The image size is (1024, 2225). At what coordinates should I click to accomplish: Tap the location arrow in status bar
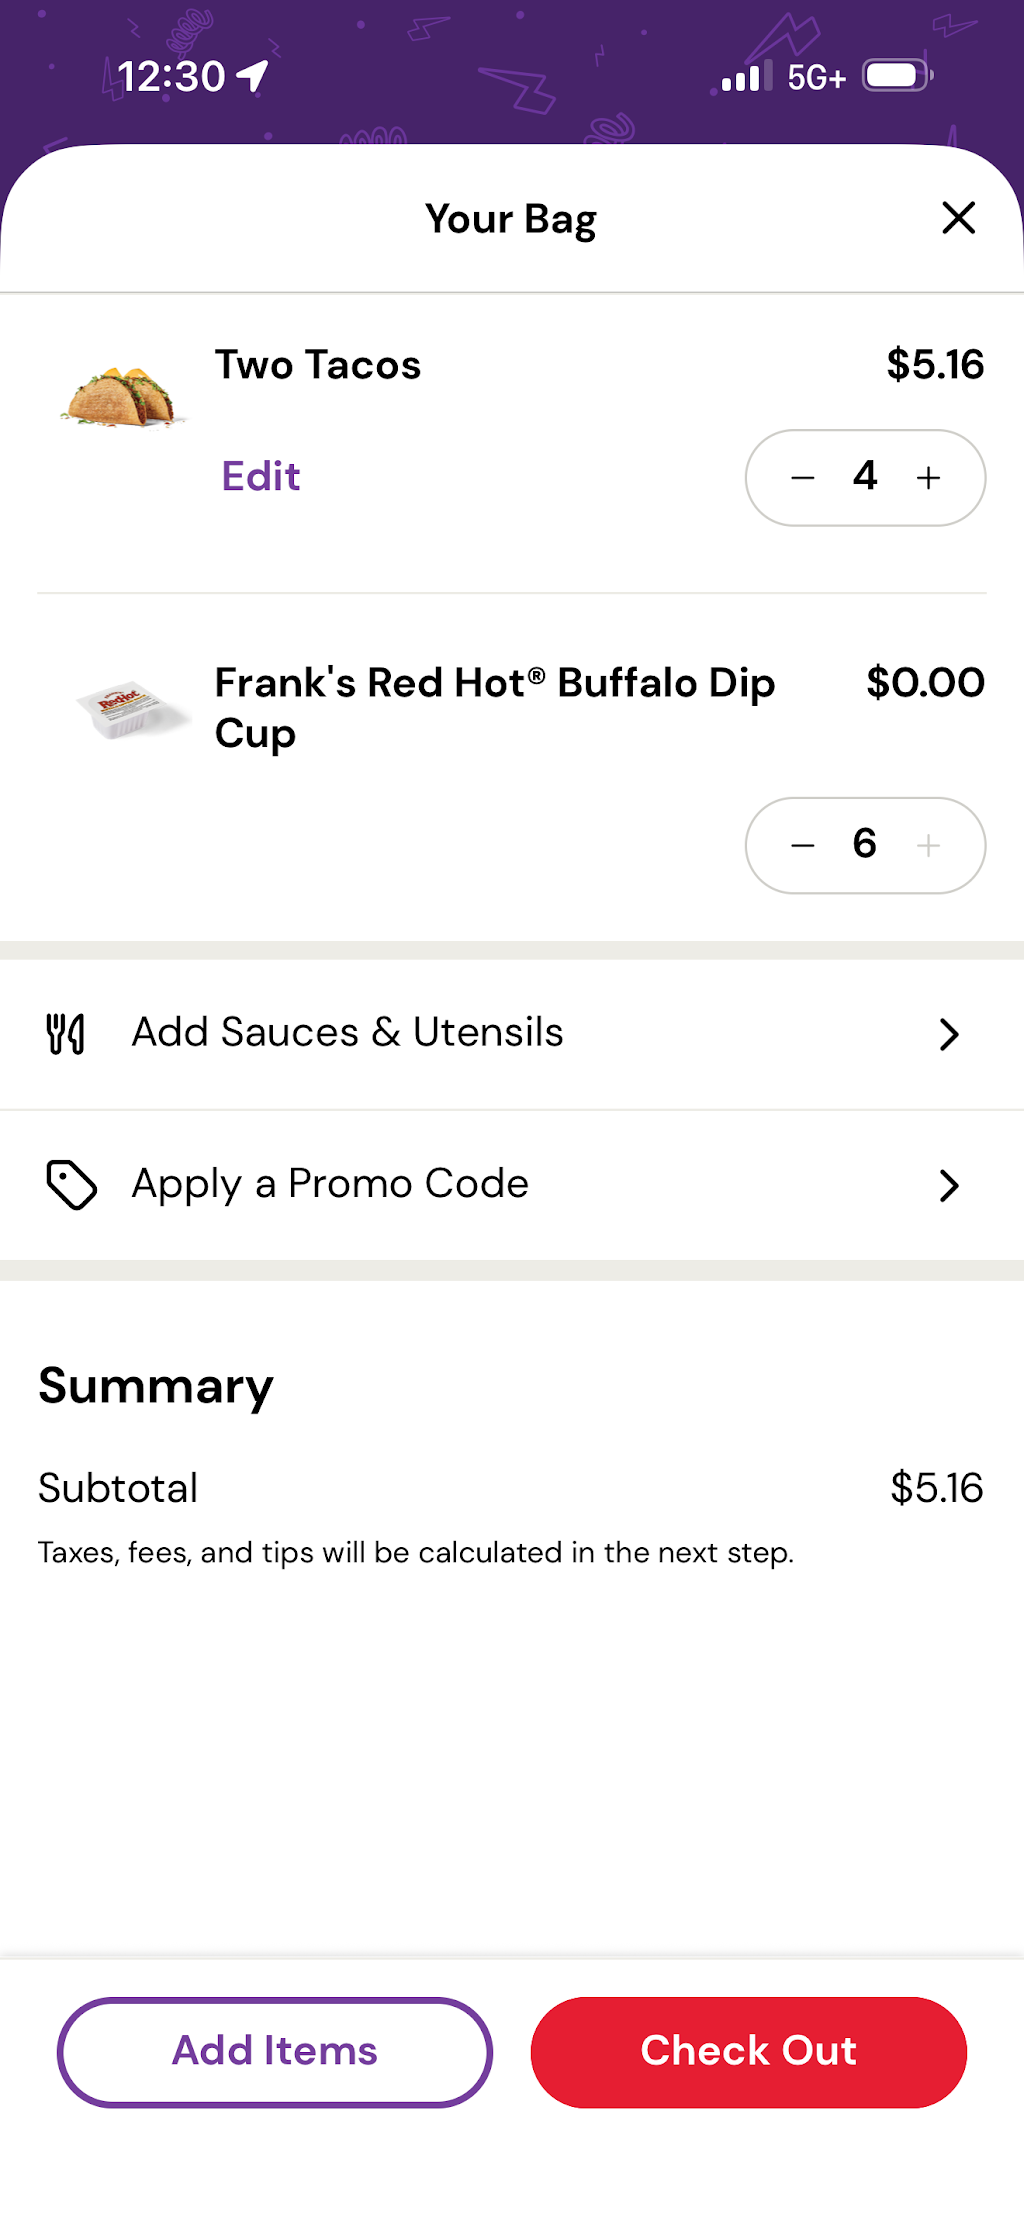click(253, 76)
